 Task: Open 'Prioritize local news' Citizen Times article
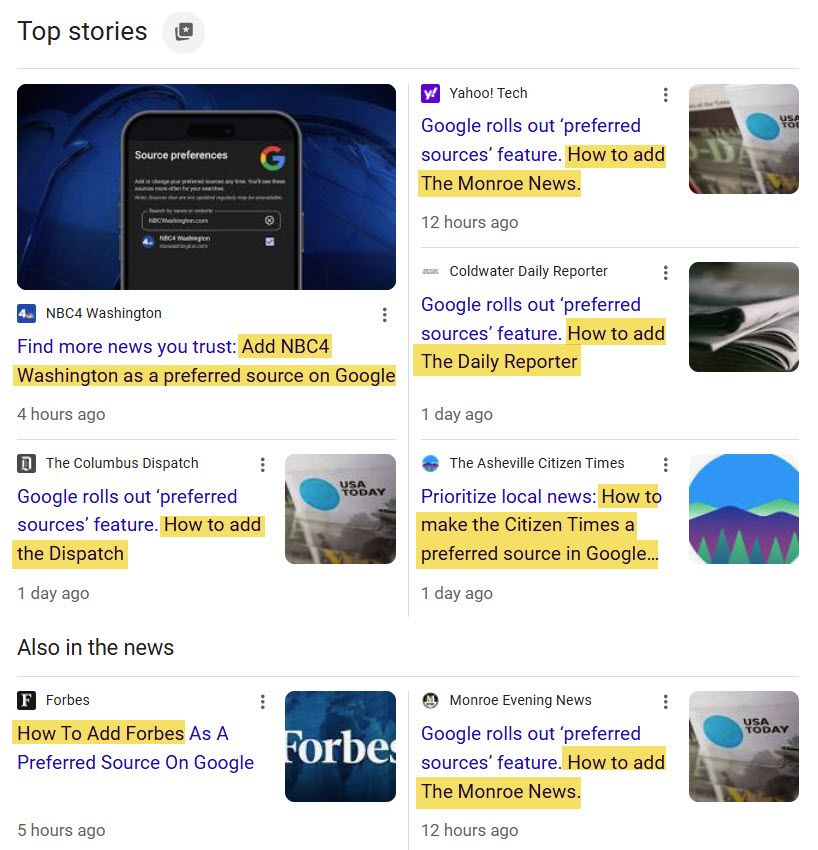[541, 525]
